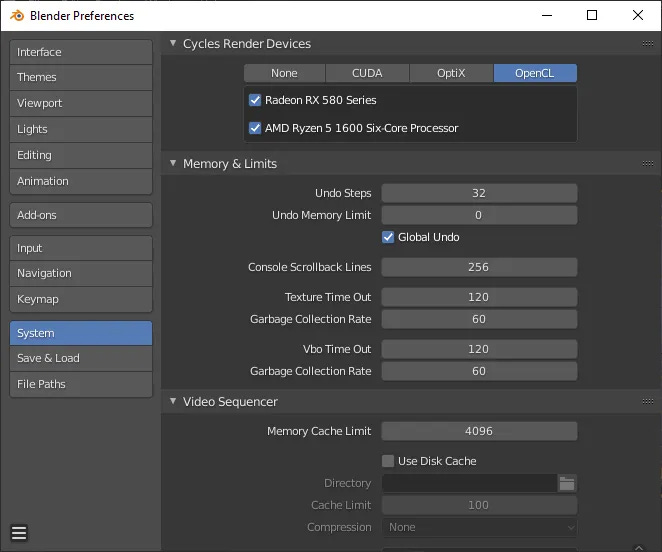Click the Undo Steps value field

coord(479,193)
